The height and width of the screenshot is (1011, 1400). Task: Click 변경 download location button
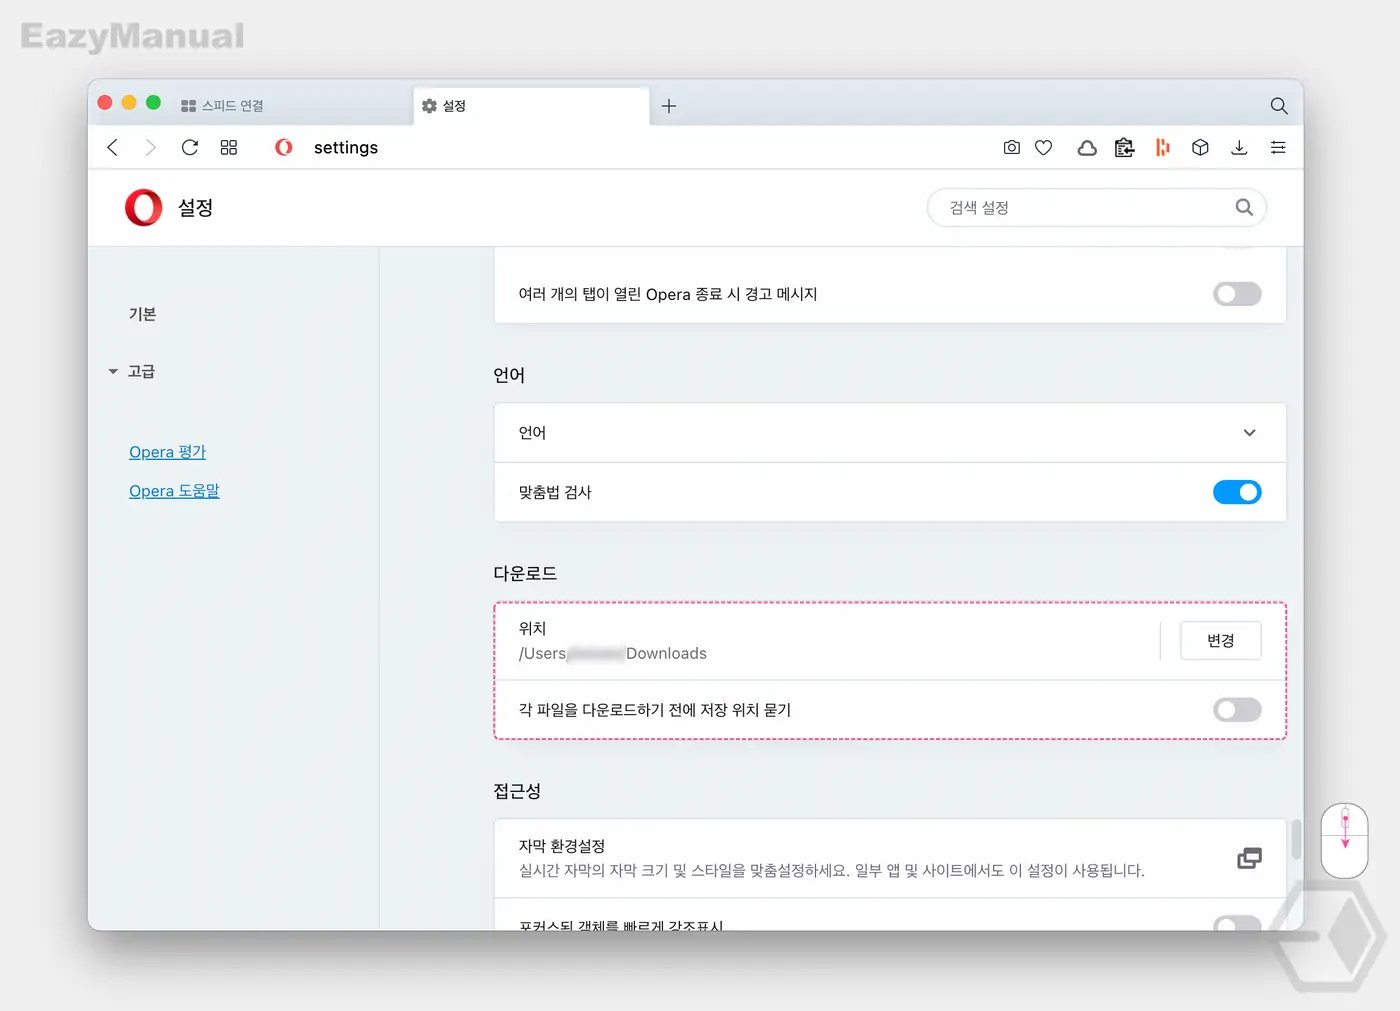[x=1220, y=641]
